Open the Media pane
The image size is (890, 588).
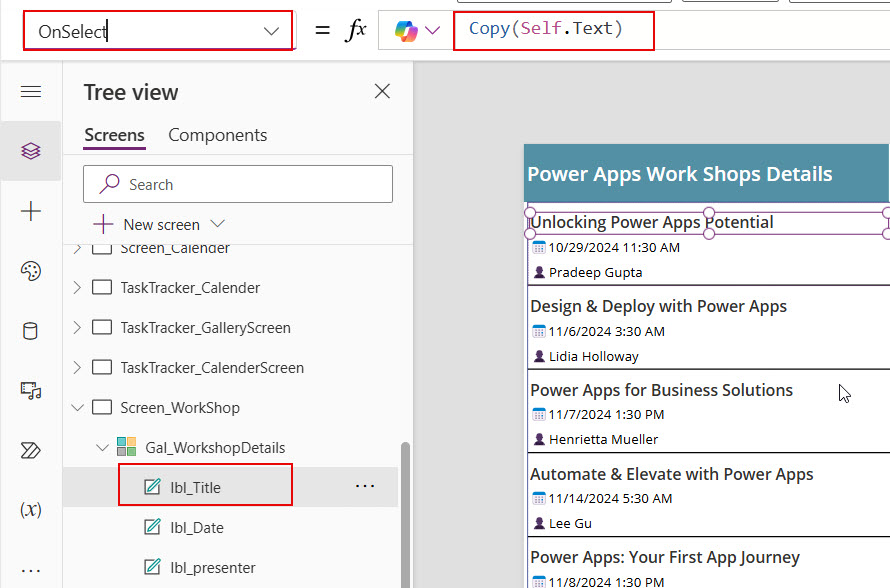coord(31,390)
